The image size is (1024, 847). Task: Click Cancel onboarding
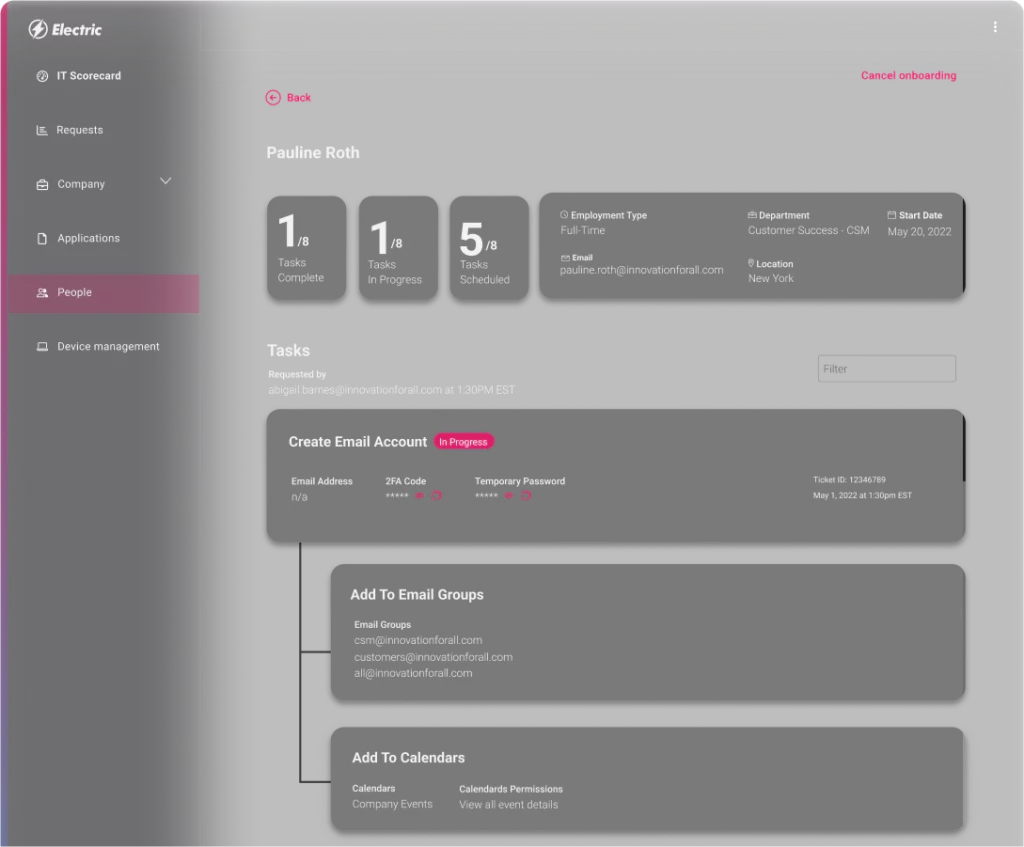pos(908,75)
